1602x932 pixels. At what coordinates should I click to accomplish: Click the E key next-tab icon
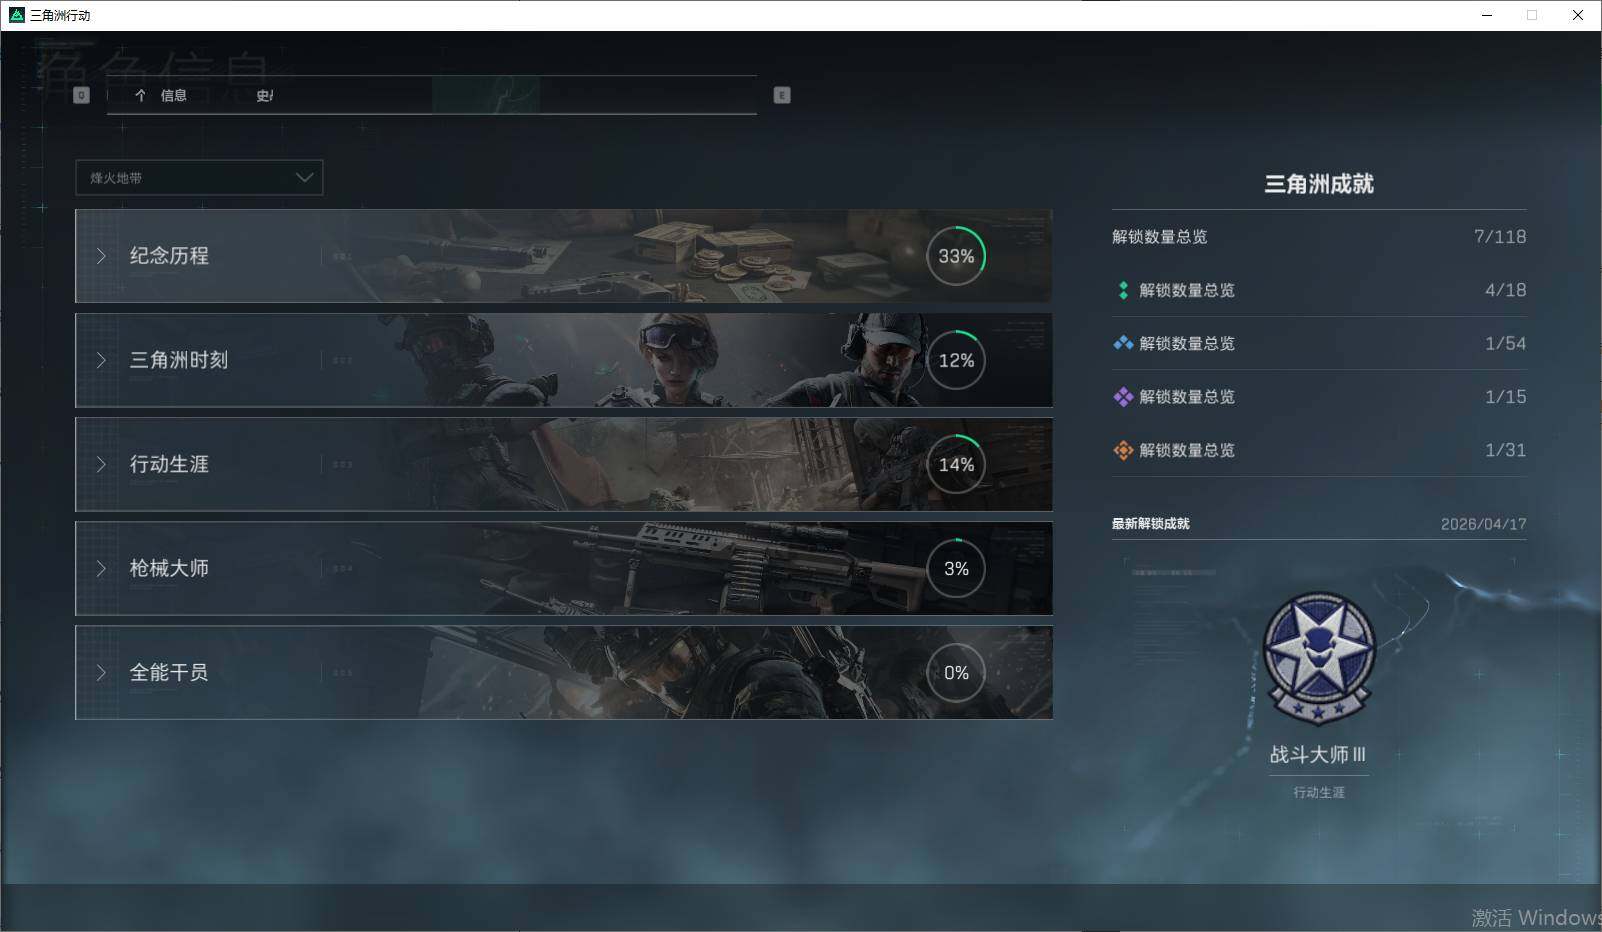[782, 95]
